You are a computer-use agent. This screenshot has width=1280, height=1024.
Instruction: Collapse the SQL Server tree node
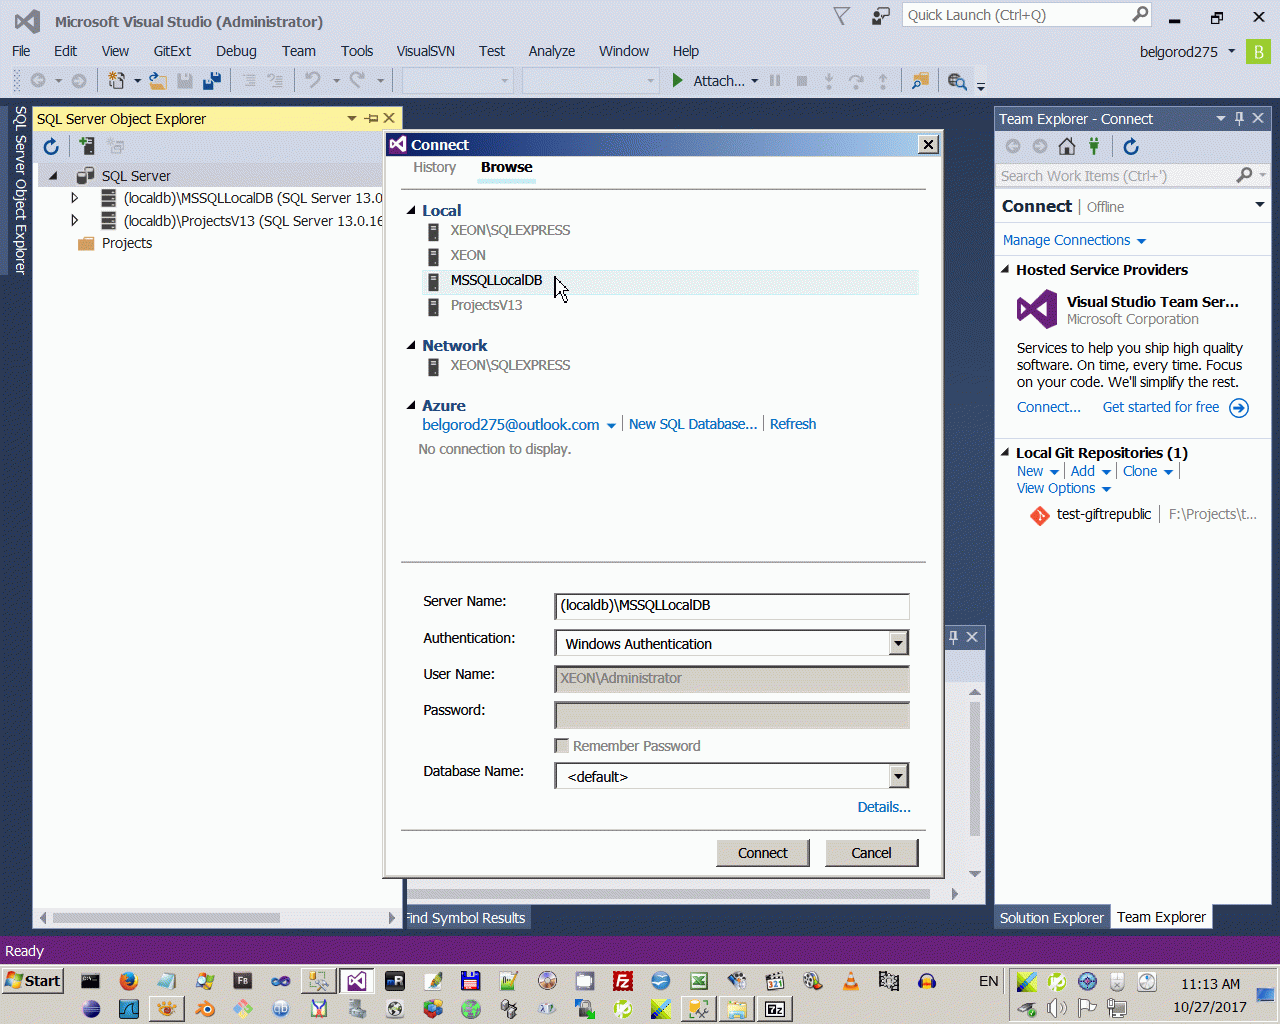coord(53,176)
